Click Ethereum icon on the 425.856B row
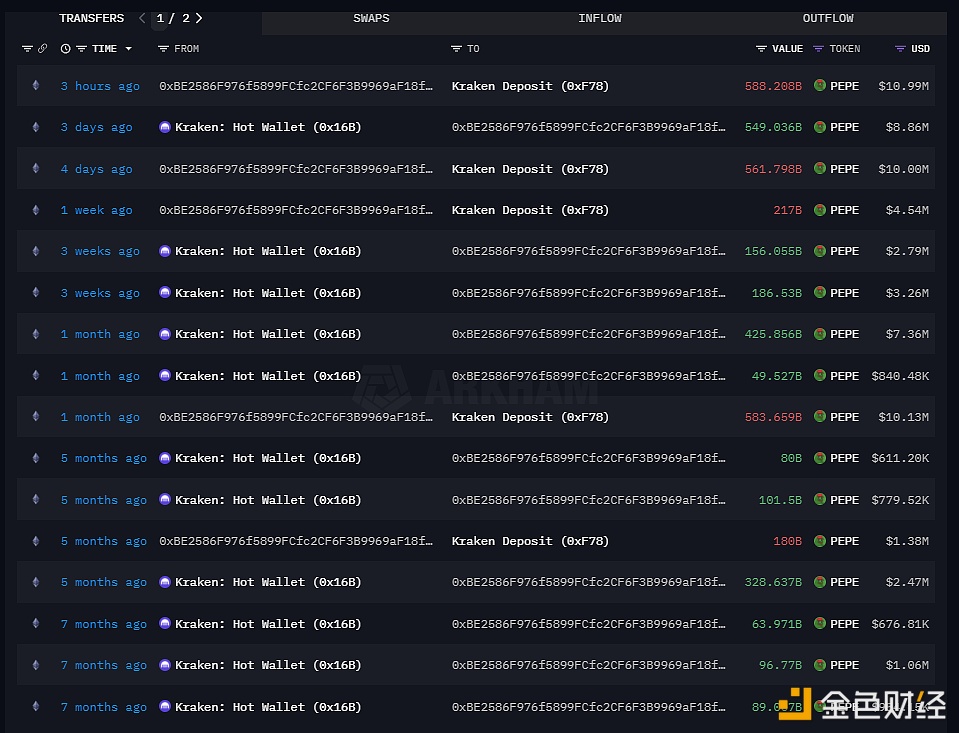This screenshot has height=733, width=959. tap(36, 334)
